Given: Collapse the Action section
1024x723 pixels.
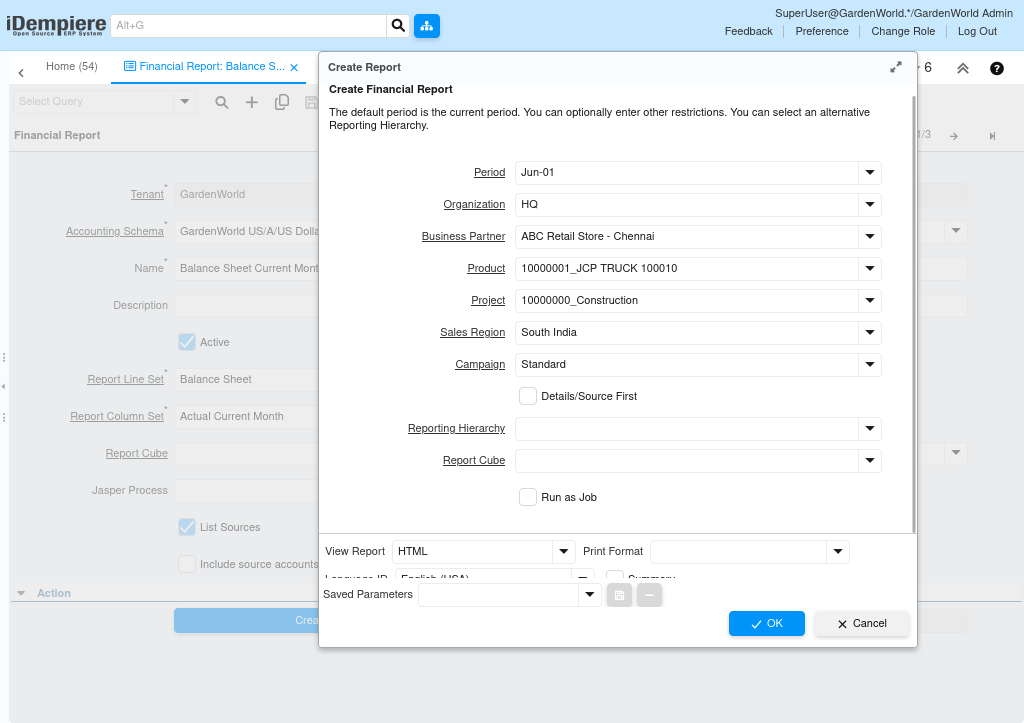Looking at the screenshot, I should click(21, 593).
